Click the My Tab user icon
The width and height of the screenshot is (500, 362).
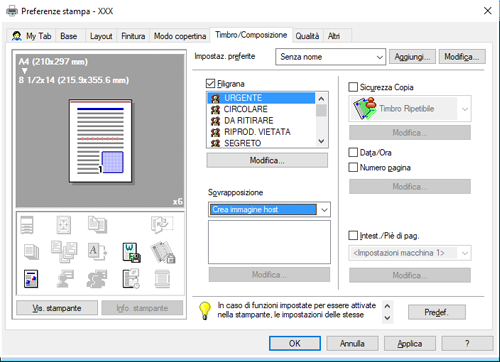coord(17,36)
